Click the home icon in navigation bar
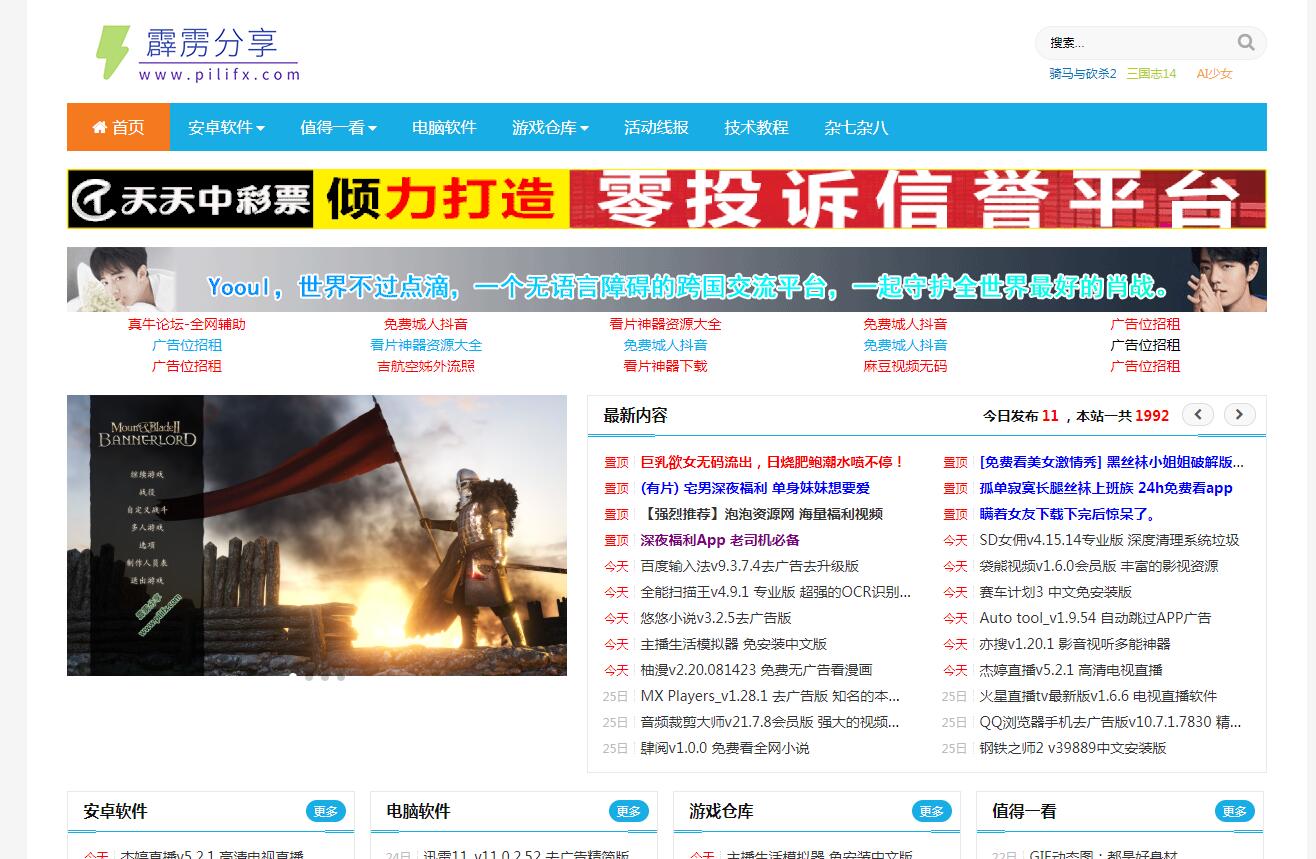The height and width of the screenshot is (859, 1316). click(99, 127)
